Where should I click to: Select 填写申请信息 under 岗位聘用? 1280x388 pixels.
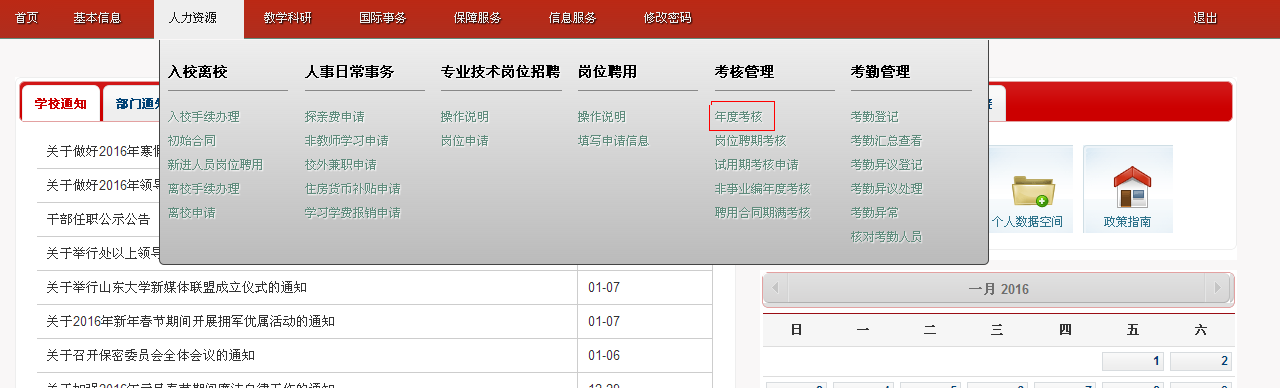click(614, 141)
